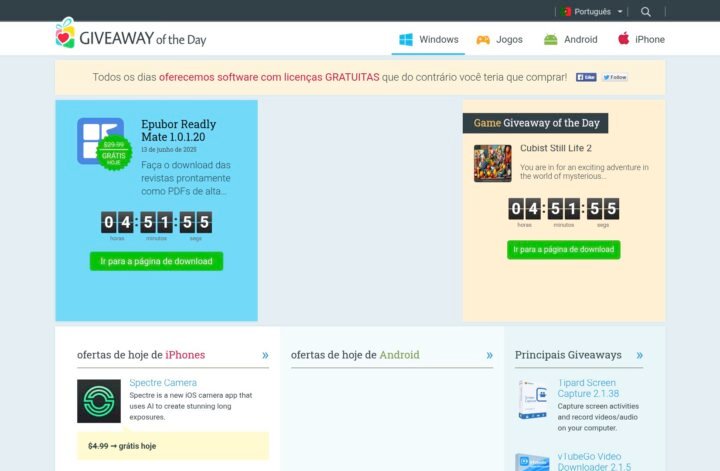Viewport: 720px width, 471px height.
Task: Open the search magnifier icon
Action: point(646,12)
